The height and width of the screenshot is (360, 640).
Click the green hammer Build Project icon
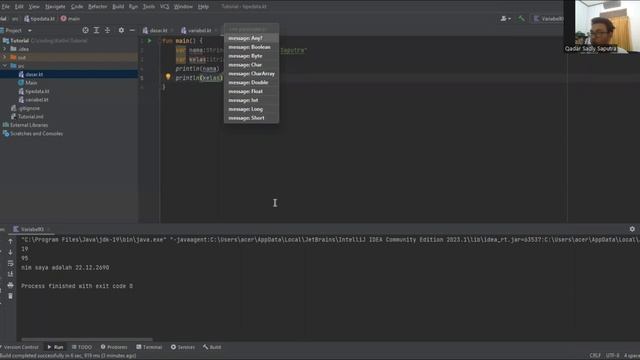[521, 19]
